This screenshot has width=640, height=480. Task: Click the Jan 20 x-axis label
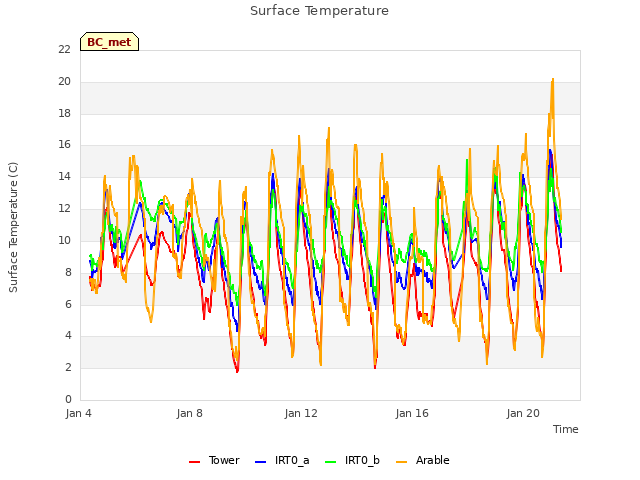click(523, 413)
